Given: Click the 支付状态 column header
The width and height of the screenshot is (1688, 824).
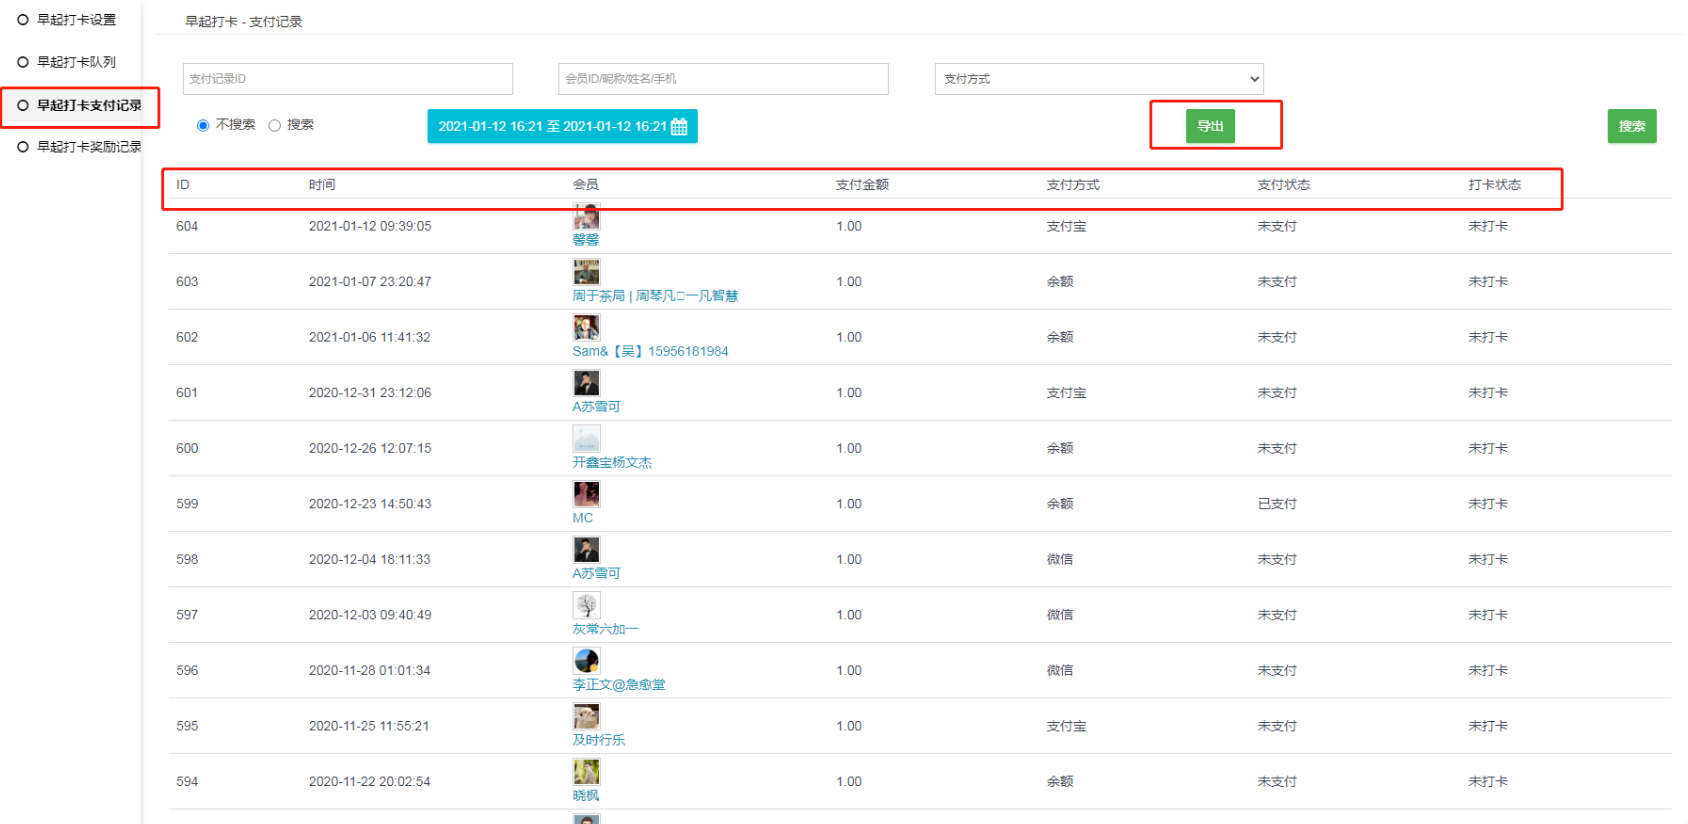Looking at the screenshot, I should point(1284,185).
